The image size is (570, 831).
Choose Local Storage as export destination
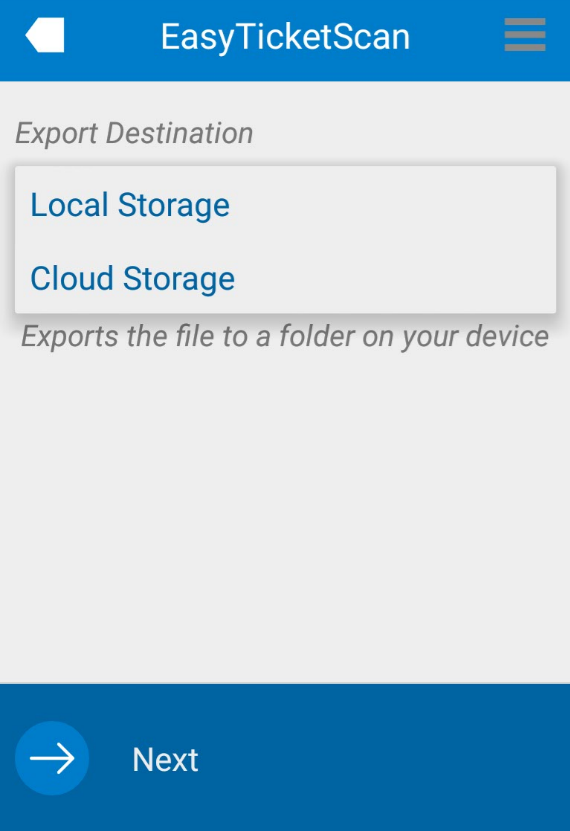[x=286, y=205]
